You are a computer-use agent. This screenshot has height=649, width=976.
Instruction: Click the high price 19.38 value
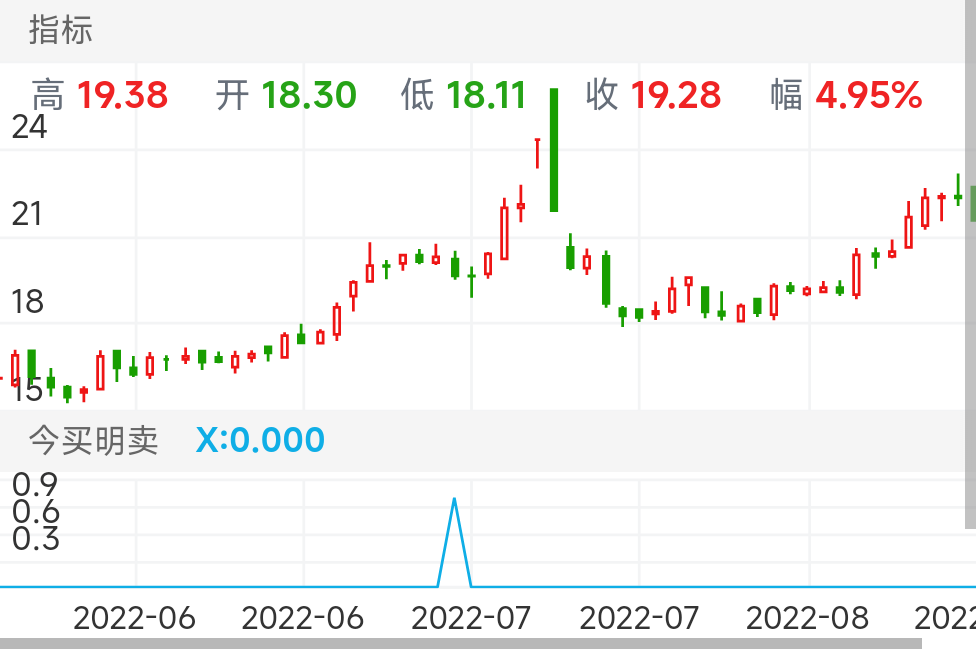tap(123, 95)
